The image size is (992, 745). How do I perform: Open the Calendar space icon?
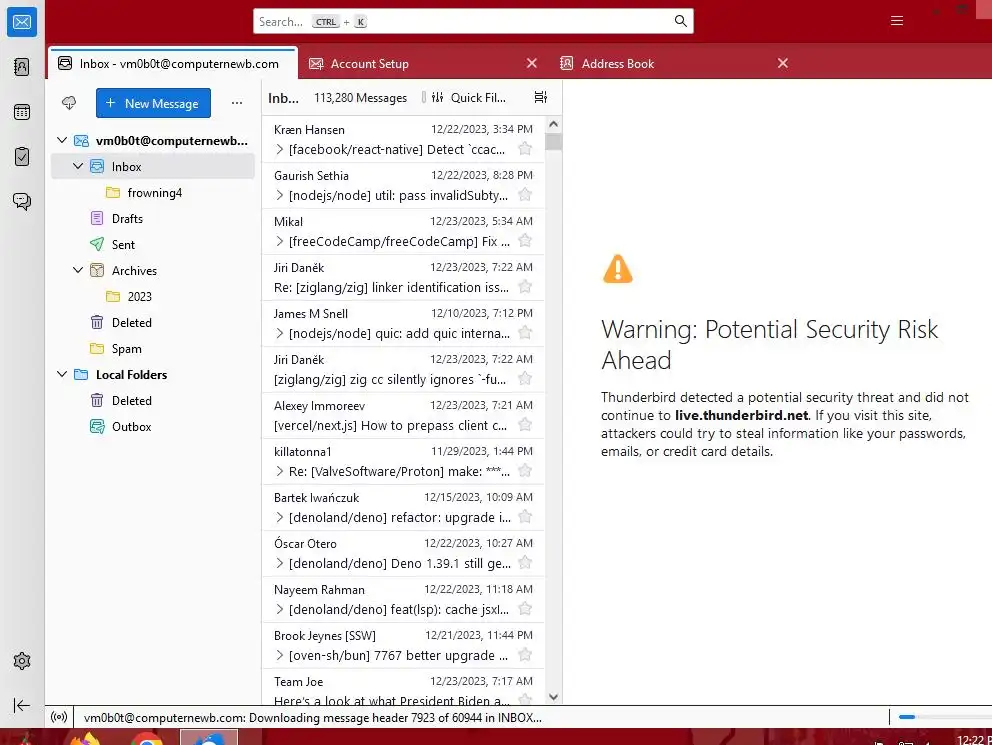point(22,112)
